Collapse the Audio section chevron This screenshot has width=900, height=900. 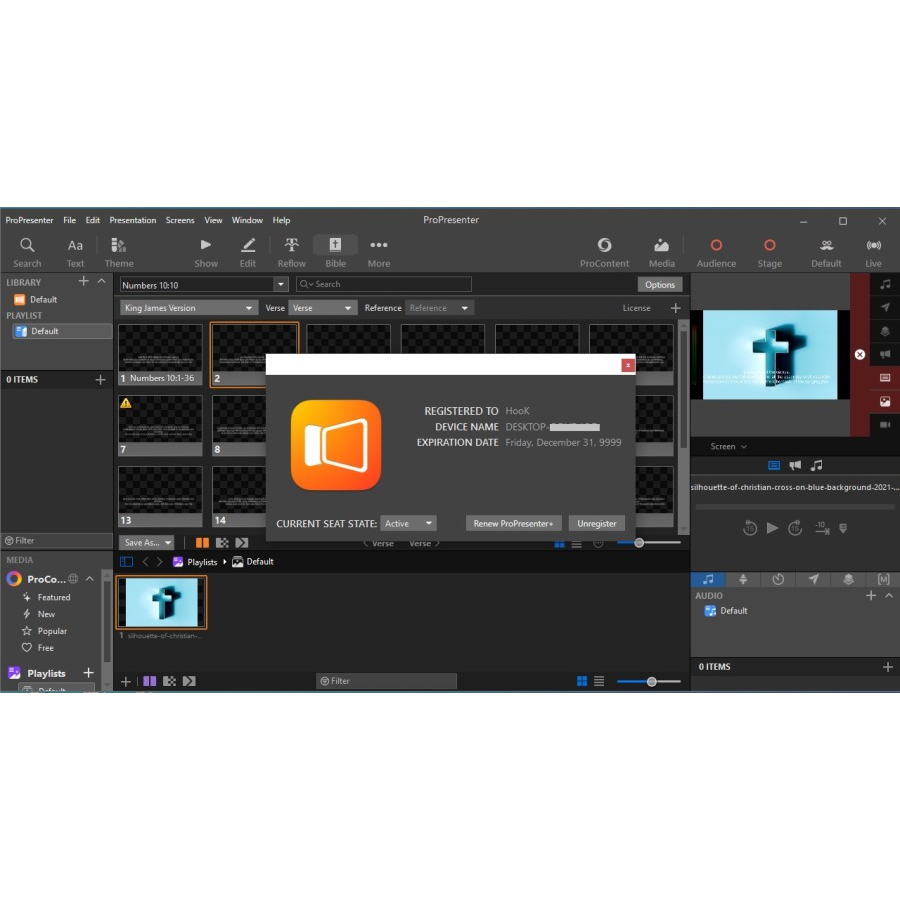pos(889,596)
